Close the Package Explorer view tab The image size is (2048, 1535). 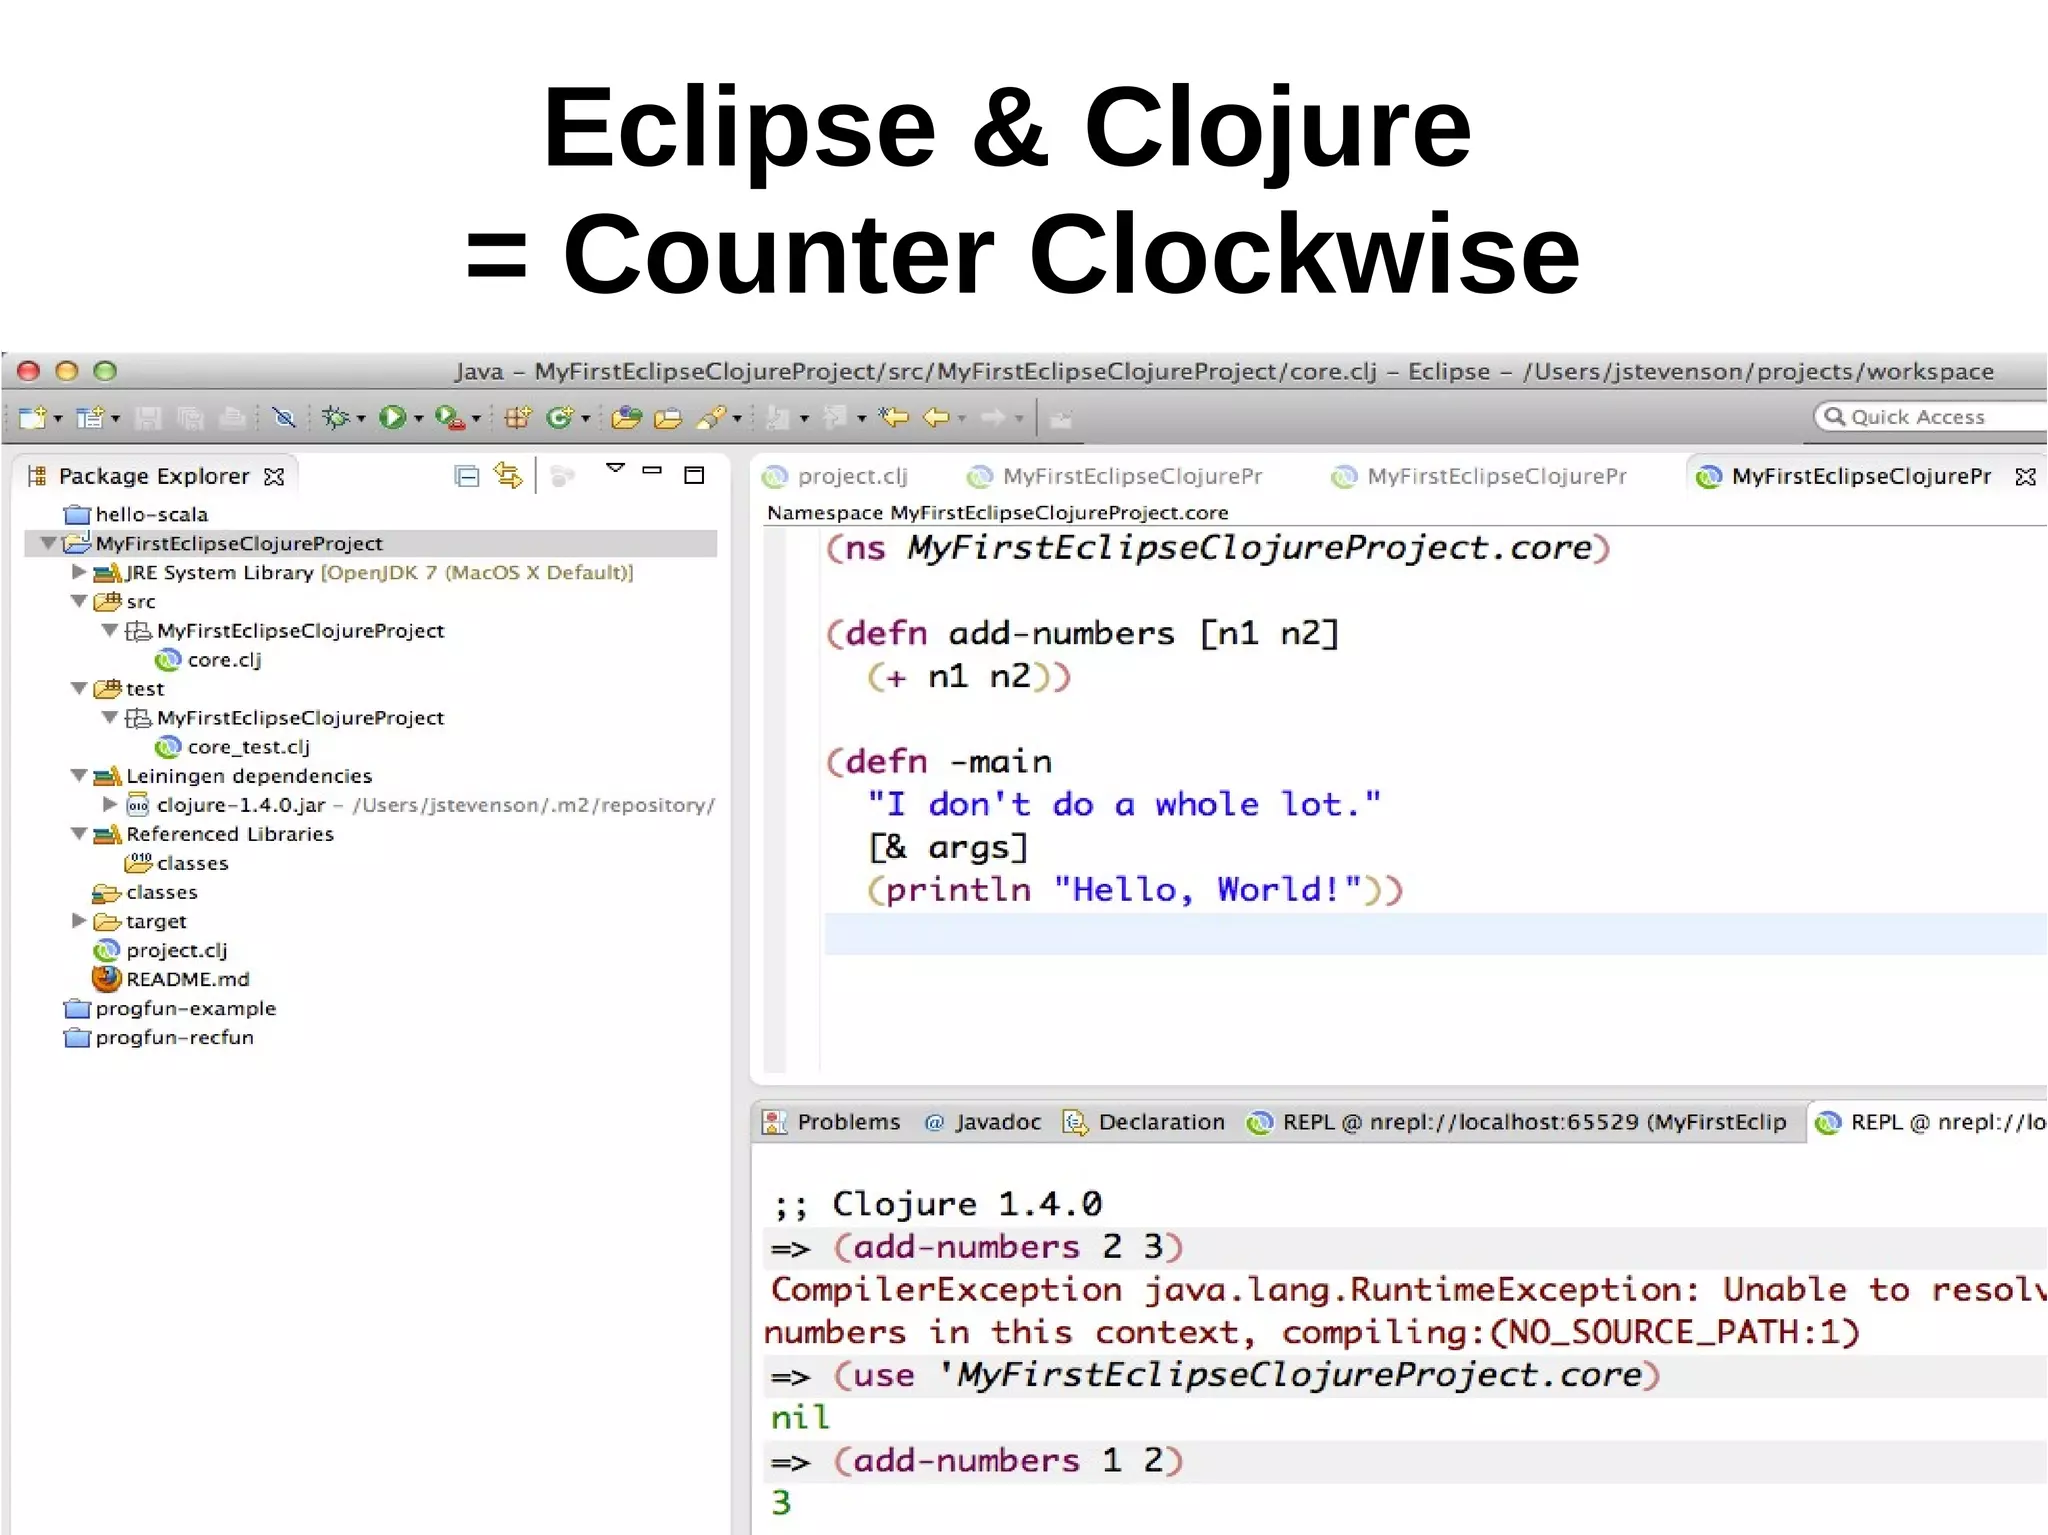(x=274, y=477)
